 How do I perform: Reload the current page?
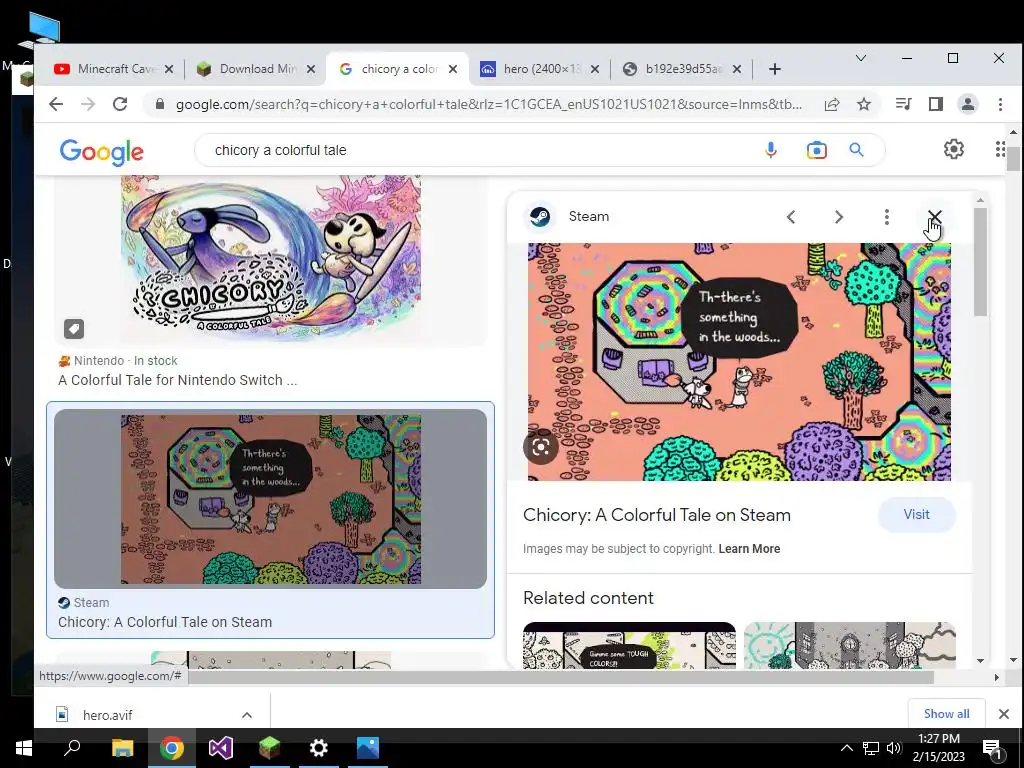[x=120, y=104]
